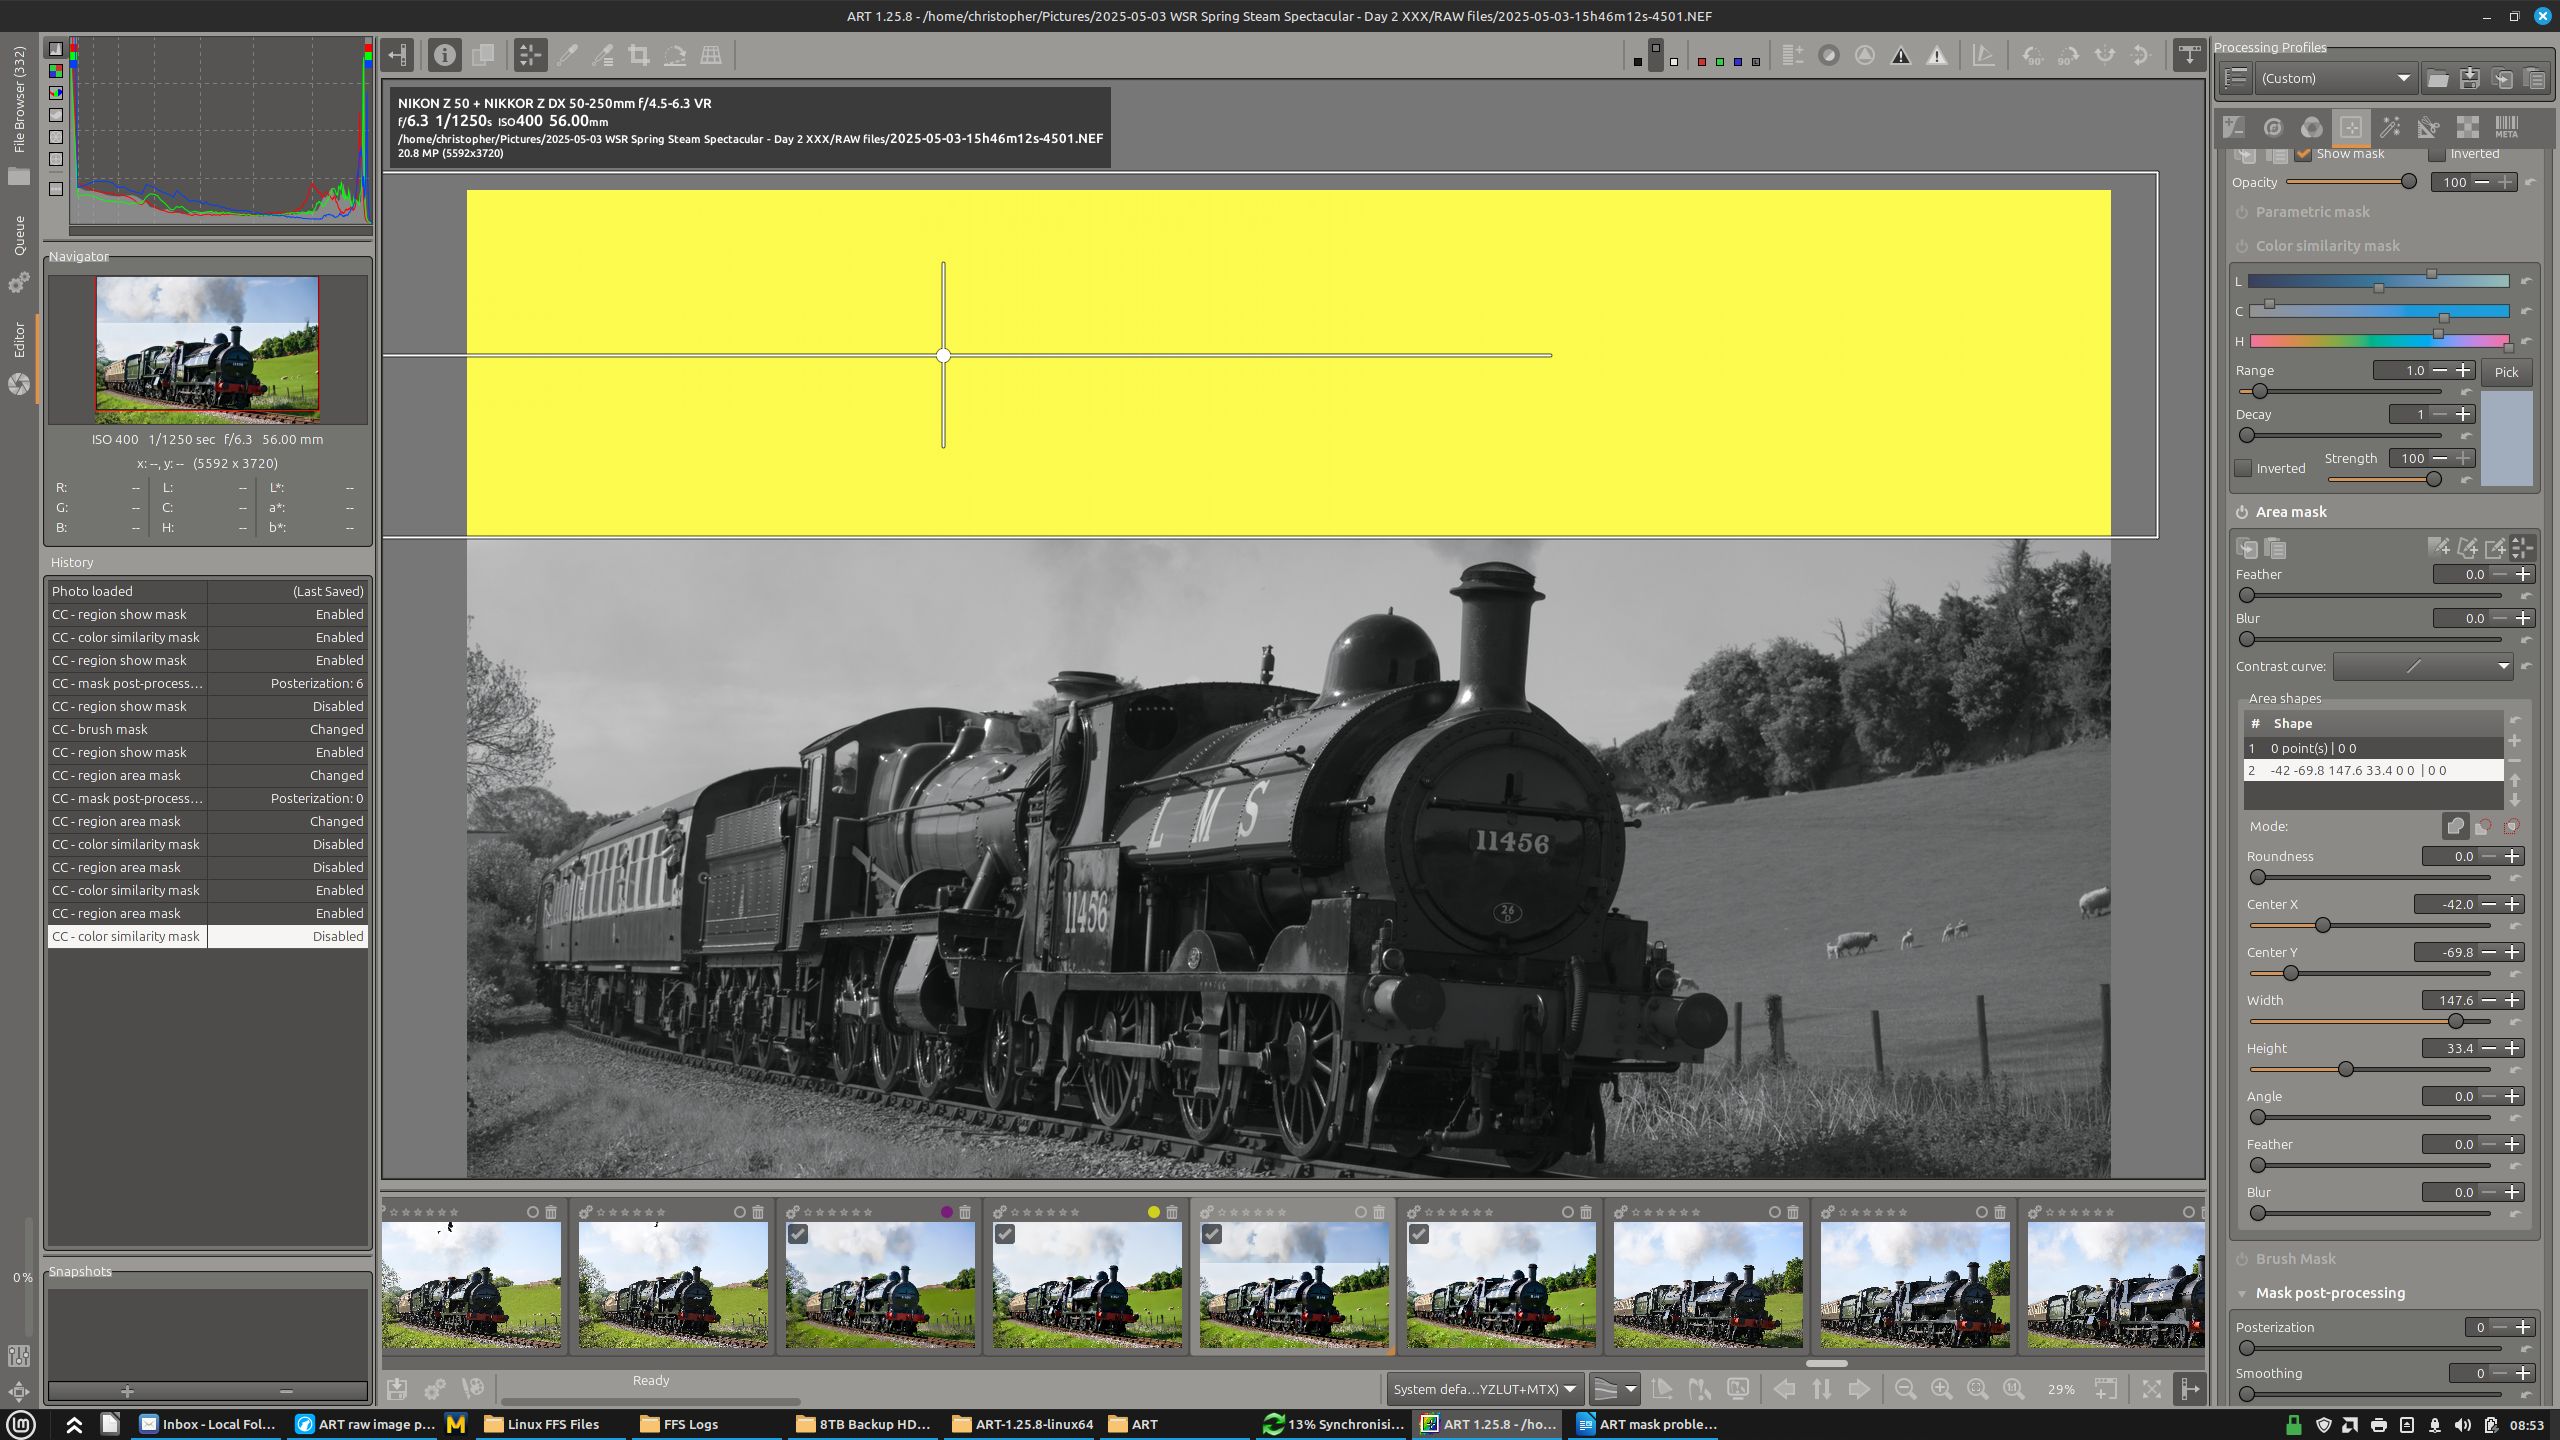Image resolution: width=2560 pixels, height=1440 pixels.
Task: Click the first filmstrip thumbnail
Action: [472, 1285]
